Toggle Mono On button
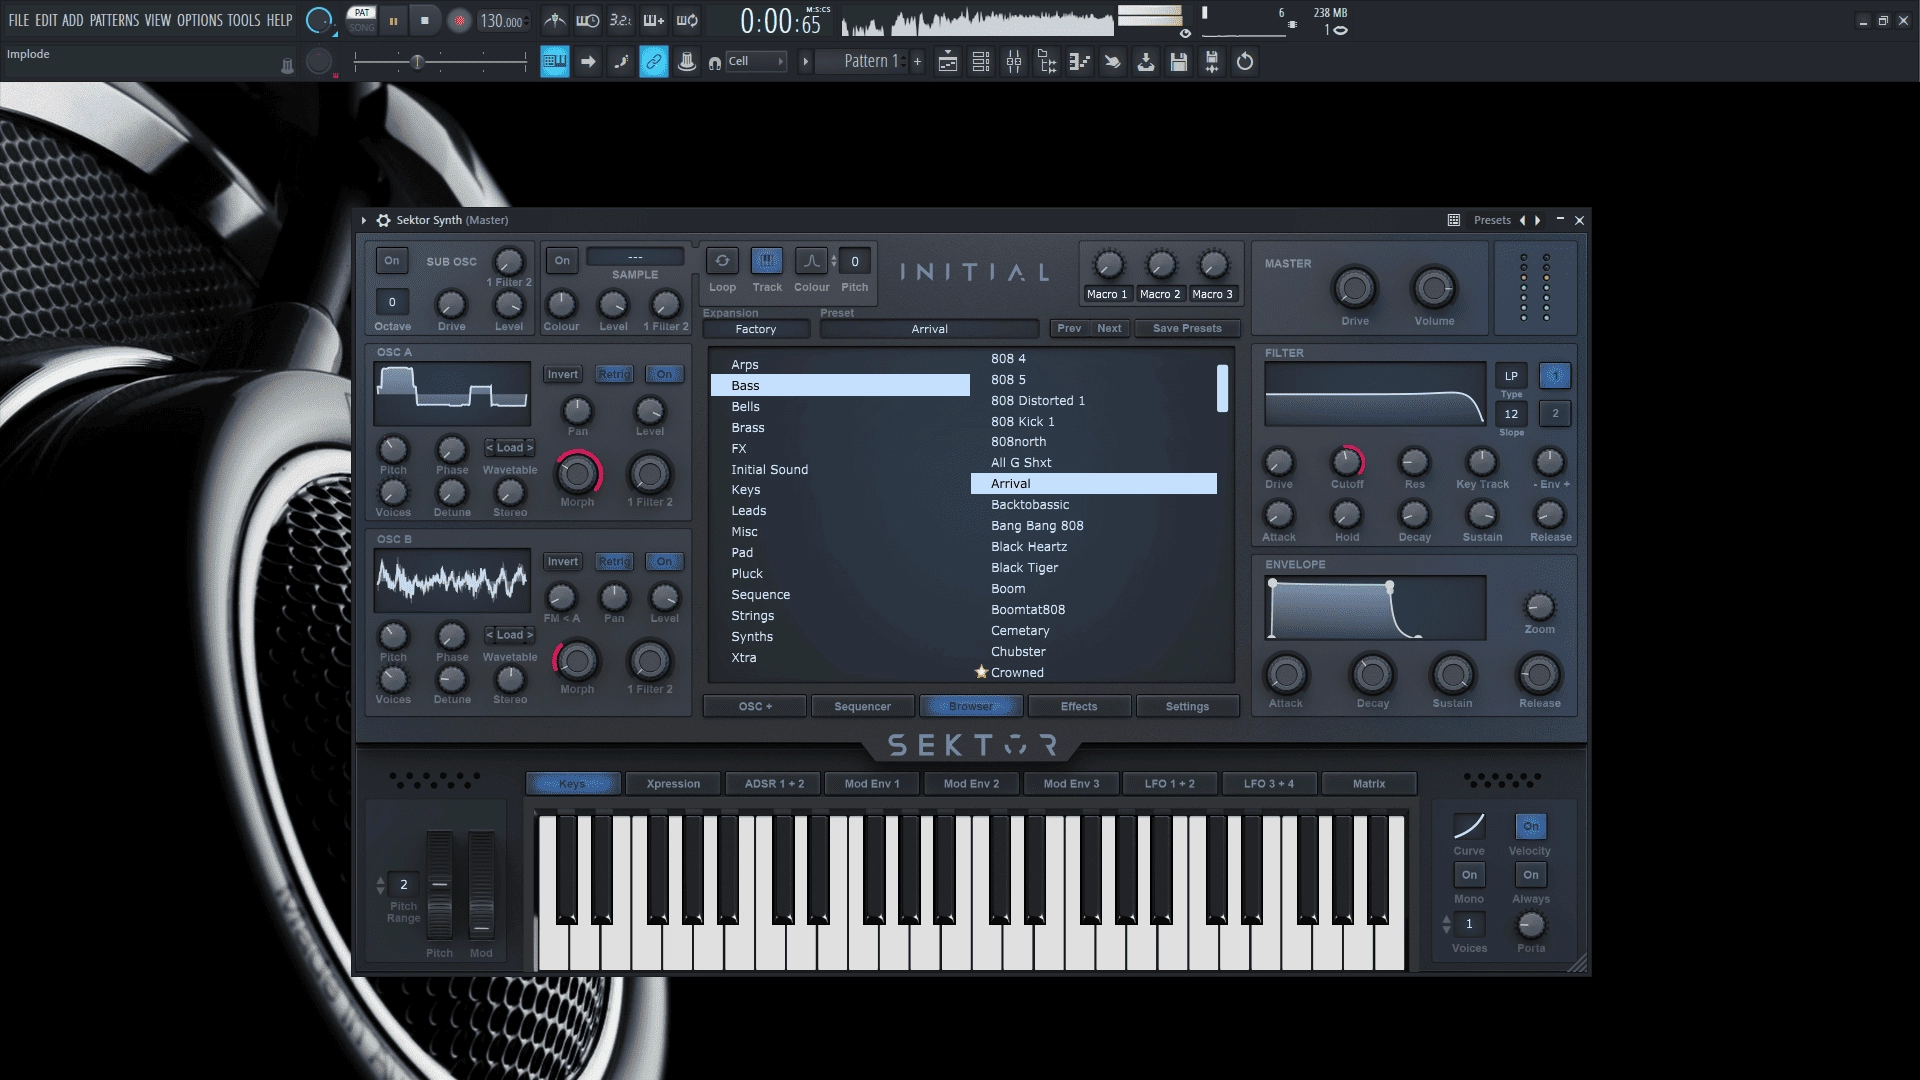The height and width of the screenshot is (1080, 1920). (x=1469, y=875)
